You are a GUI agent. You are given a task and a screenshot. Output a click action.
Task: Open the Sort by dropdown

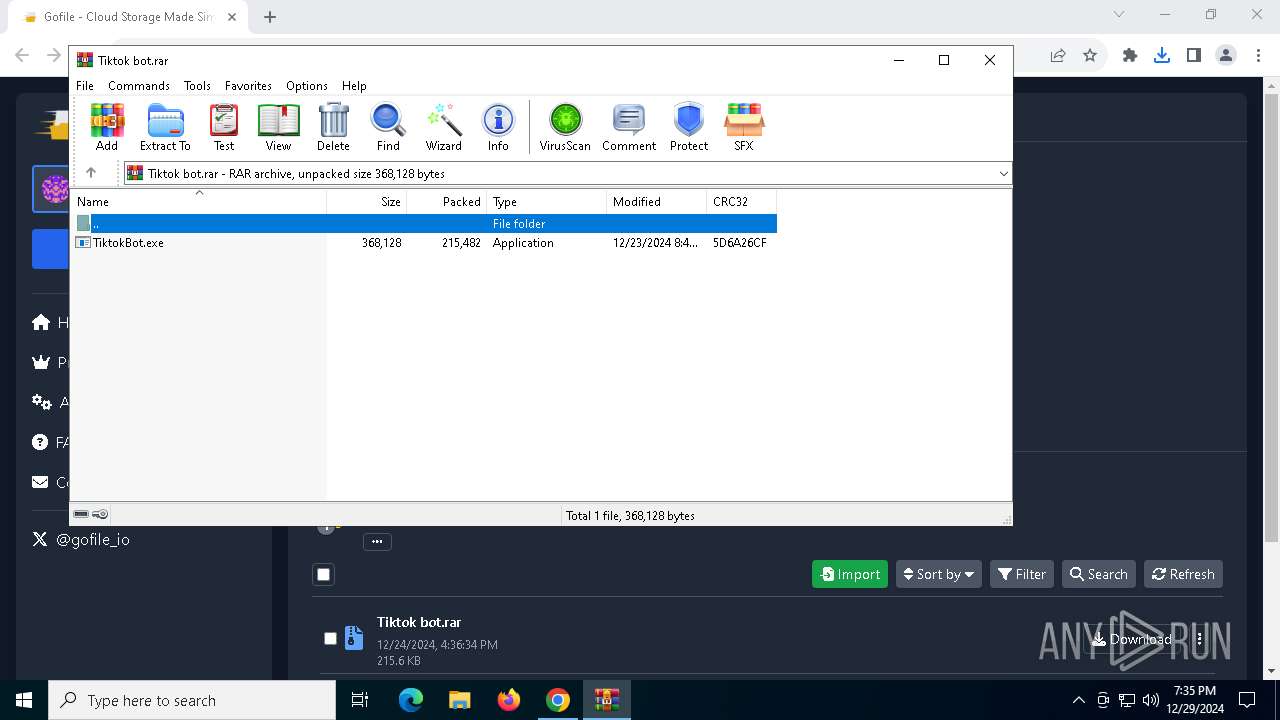point(939,574)
